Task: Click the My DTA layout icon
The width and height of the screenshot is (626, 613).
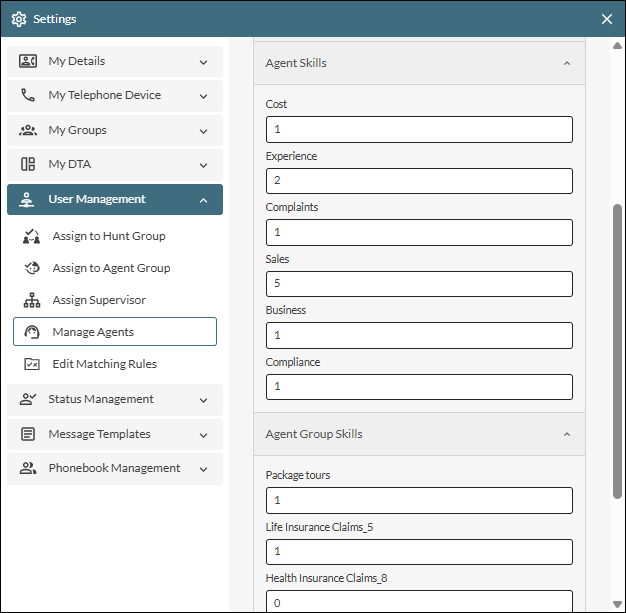Action: coord(28,165)
